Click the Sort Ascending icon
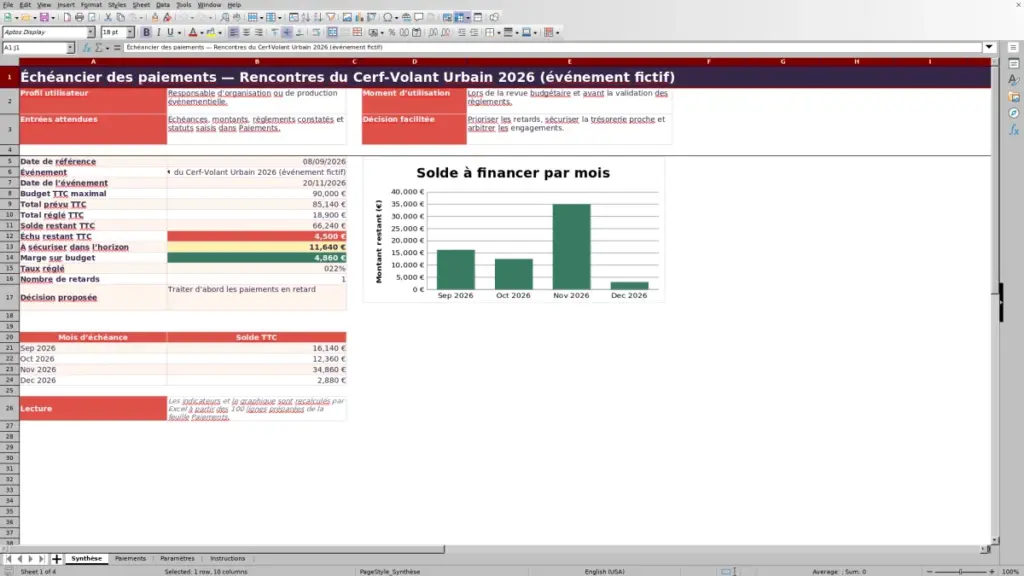 306,18
